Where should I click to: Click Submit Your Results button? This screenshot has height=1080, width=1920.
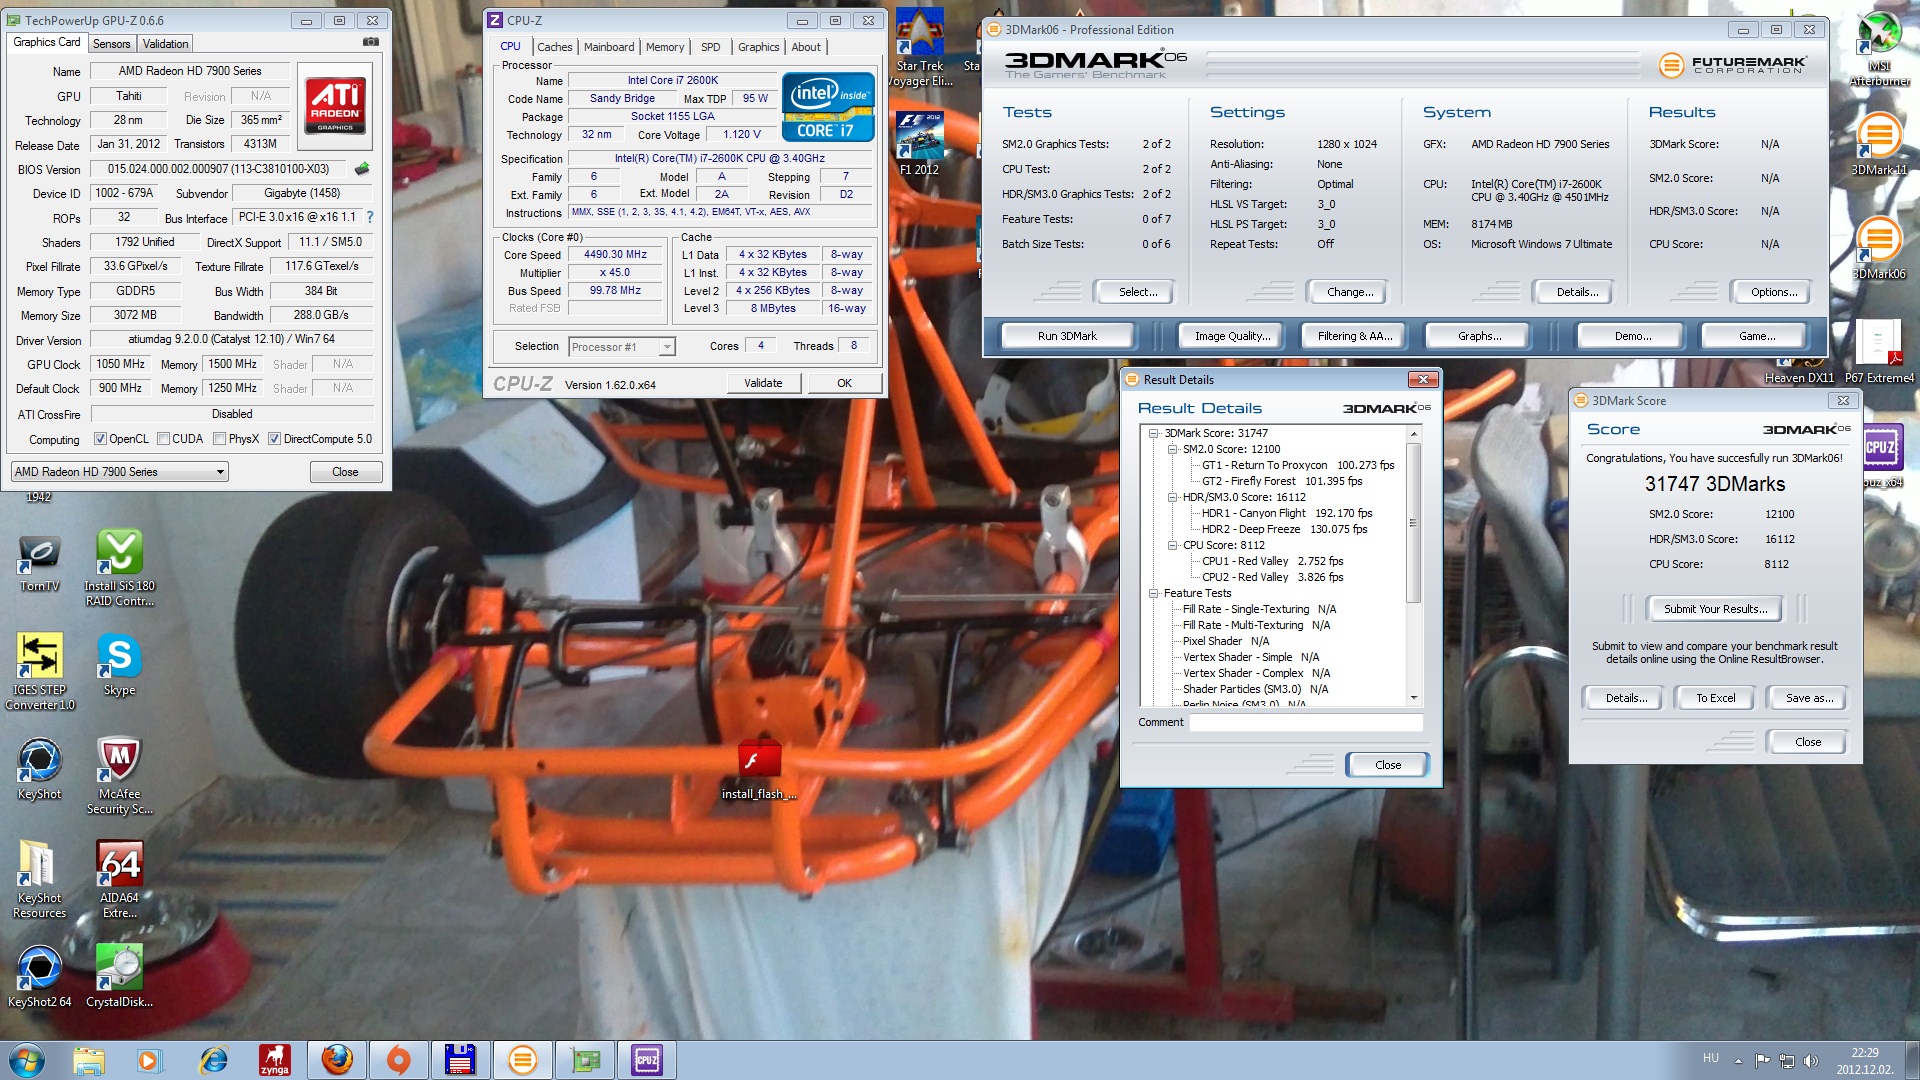pos(1715,609)
